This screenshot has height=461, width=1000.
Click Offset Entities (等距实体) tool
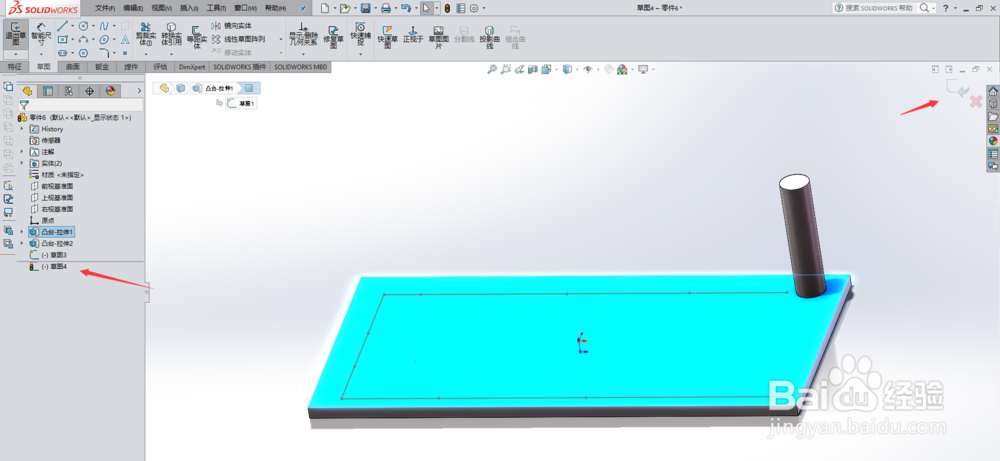click(196, 37)
